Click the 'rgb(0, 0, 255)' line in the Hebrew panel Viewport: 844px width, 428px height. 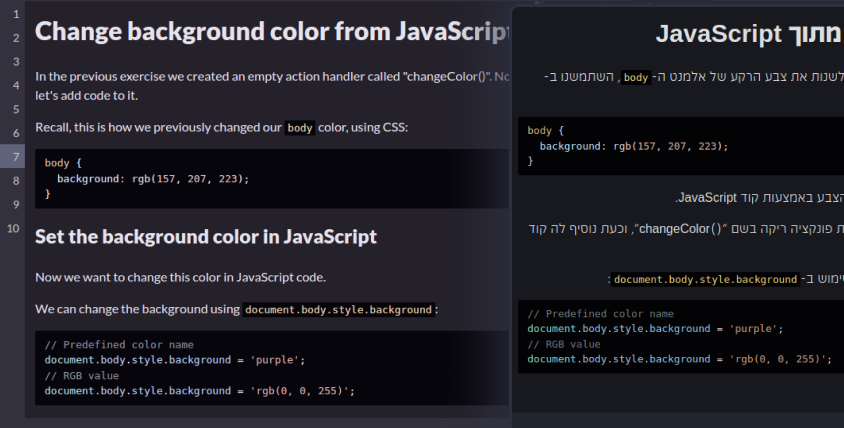(680, 360)
